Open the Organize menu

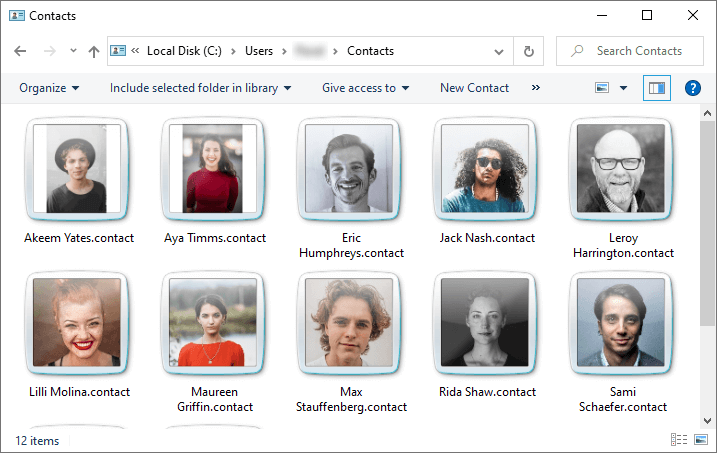(x=49, y=88)
